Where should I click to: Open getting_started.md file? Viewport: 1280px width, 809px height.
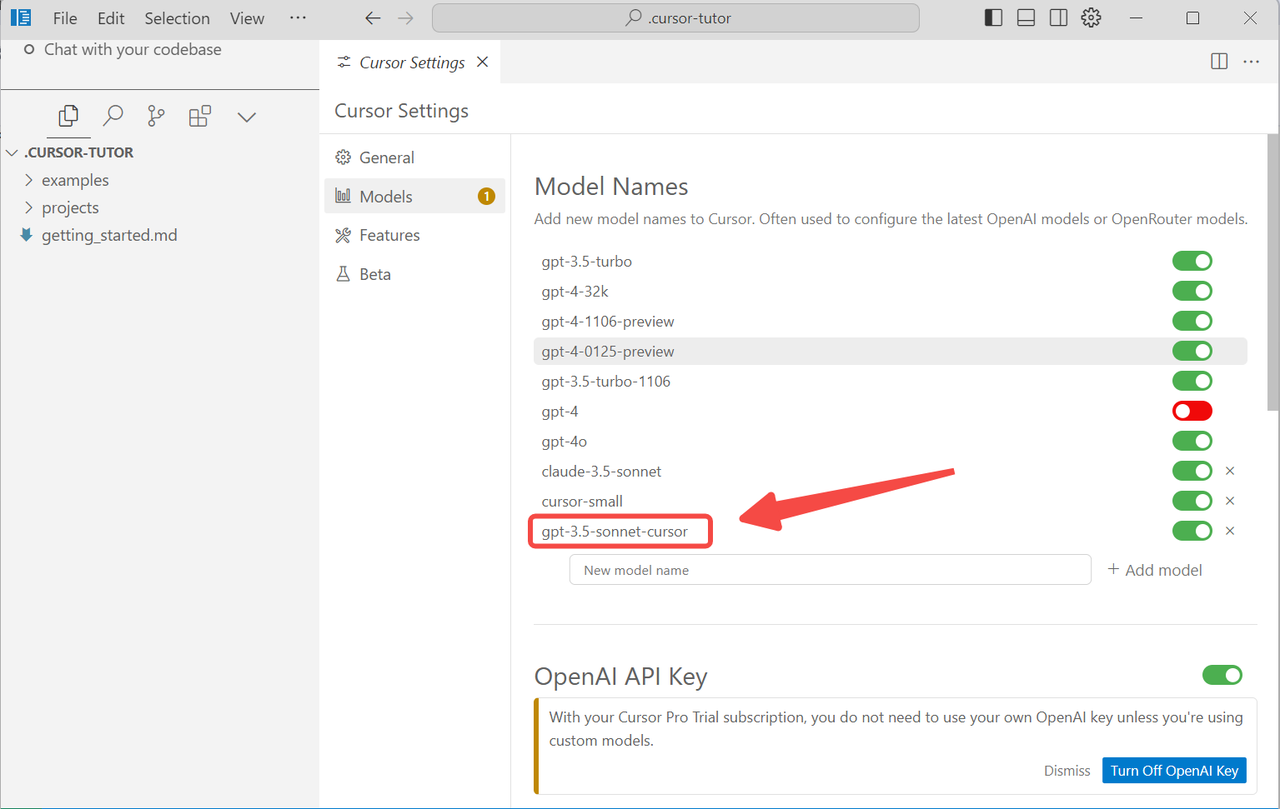(x=109, y=235)
